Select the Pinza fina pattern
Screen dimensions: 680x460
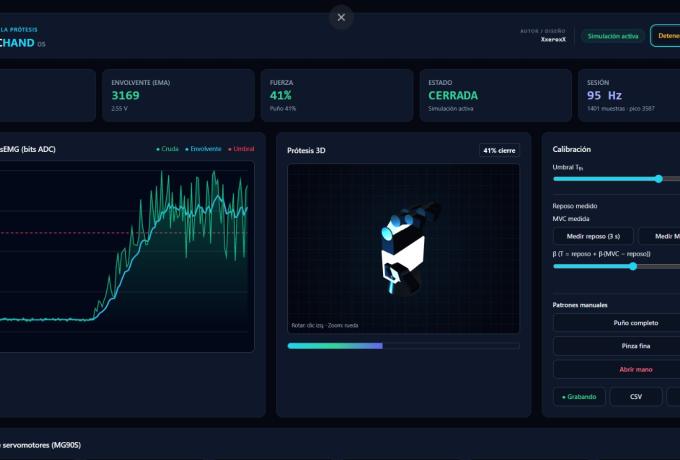(x=635, y=346)
